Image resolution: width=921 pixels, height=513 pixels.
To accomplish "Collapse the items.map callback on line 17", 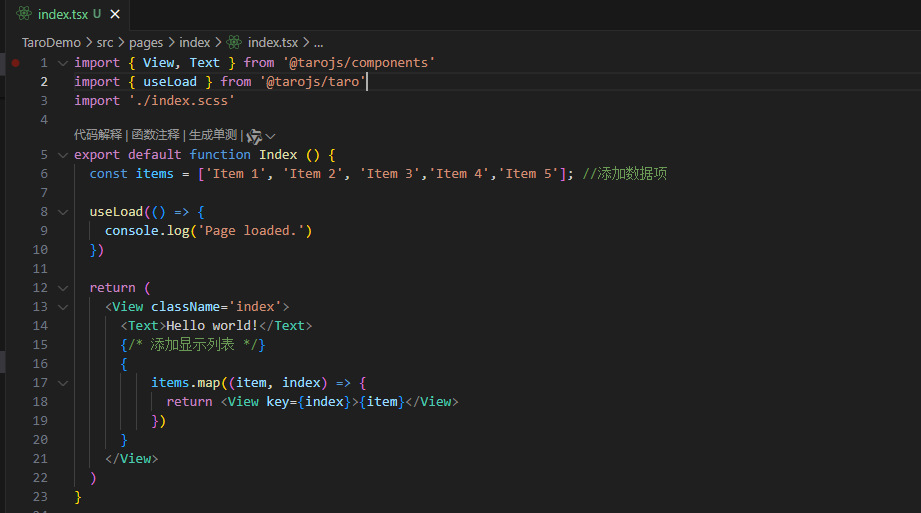I will [63, 383].
